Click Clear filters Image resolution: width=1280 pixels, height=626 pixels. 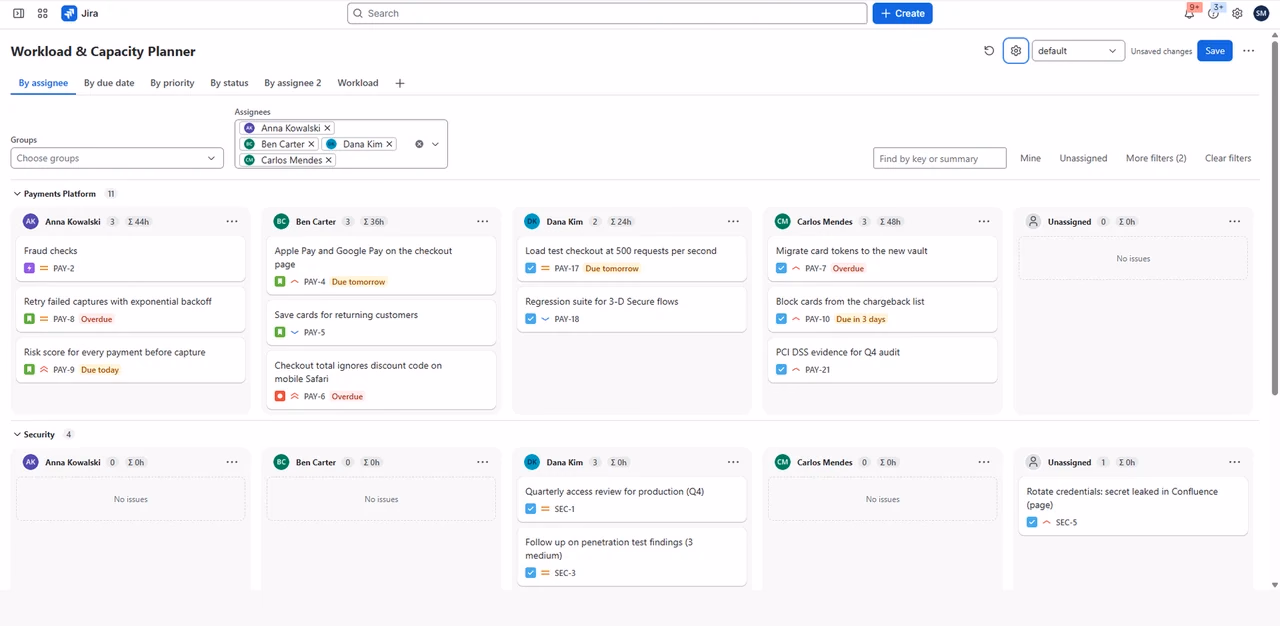pos(1228,158)
